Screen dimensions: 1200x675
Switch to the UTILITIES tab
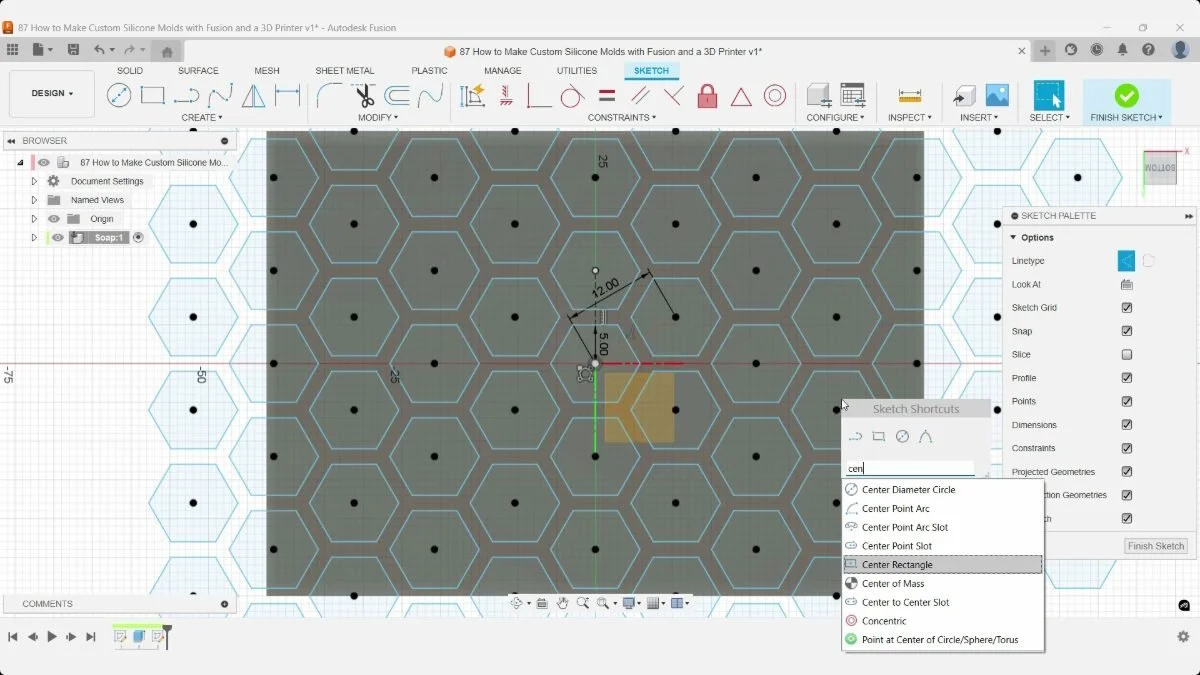click(x=577, y=71)
